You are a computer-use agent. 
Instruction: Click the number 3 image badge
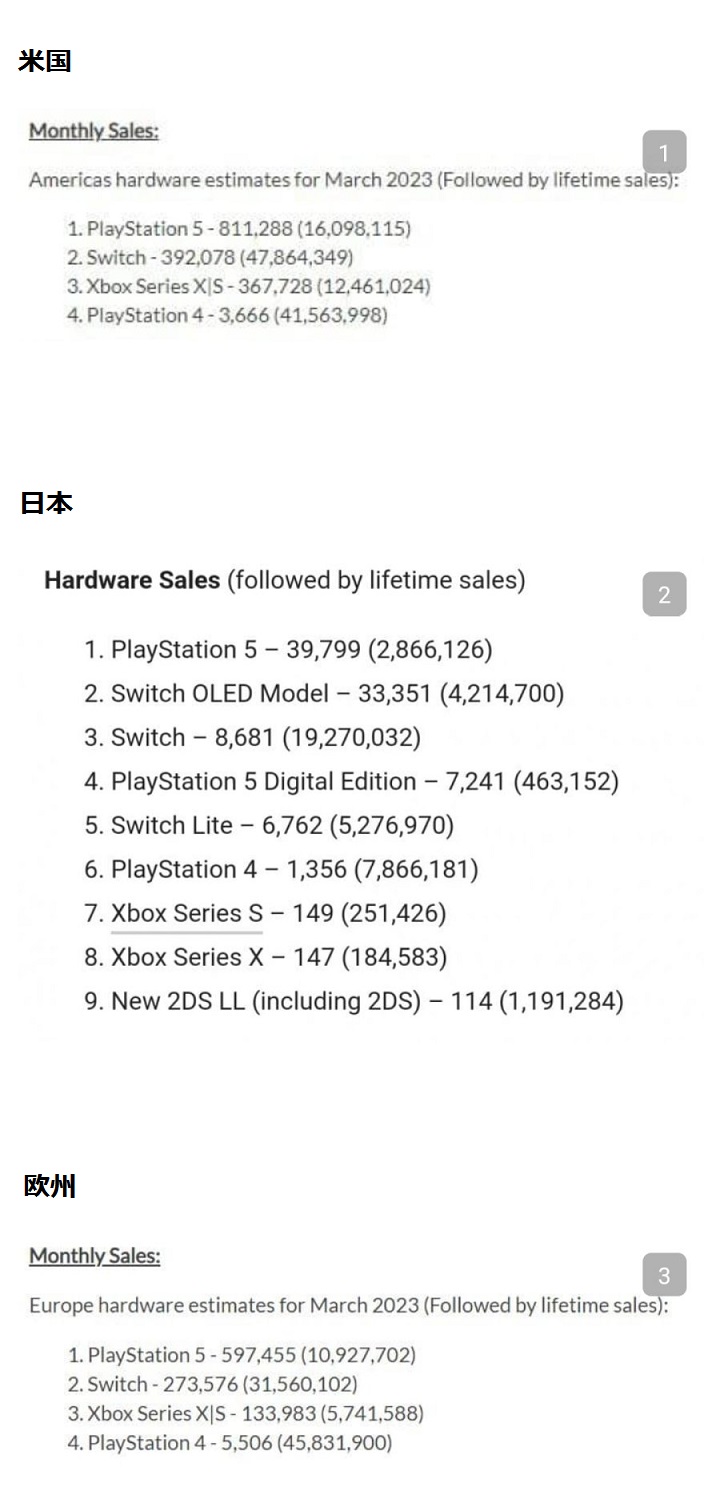pyautogui.click(x=664, y=1275)
